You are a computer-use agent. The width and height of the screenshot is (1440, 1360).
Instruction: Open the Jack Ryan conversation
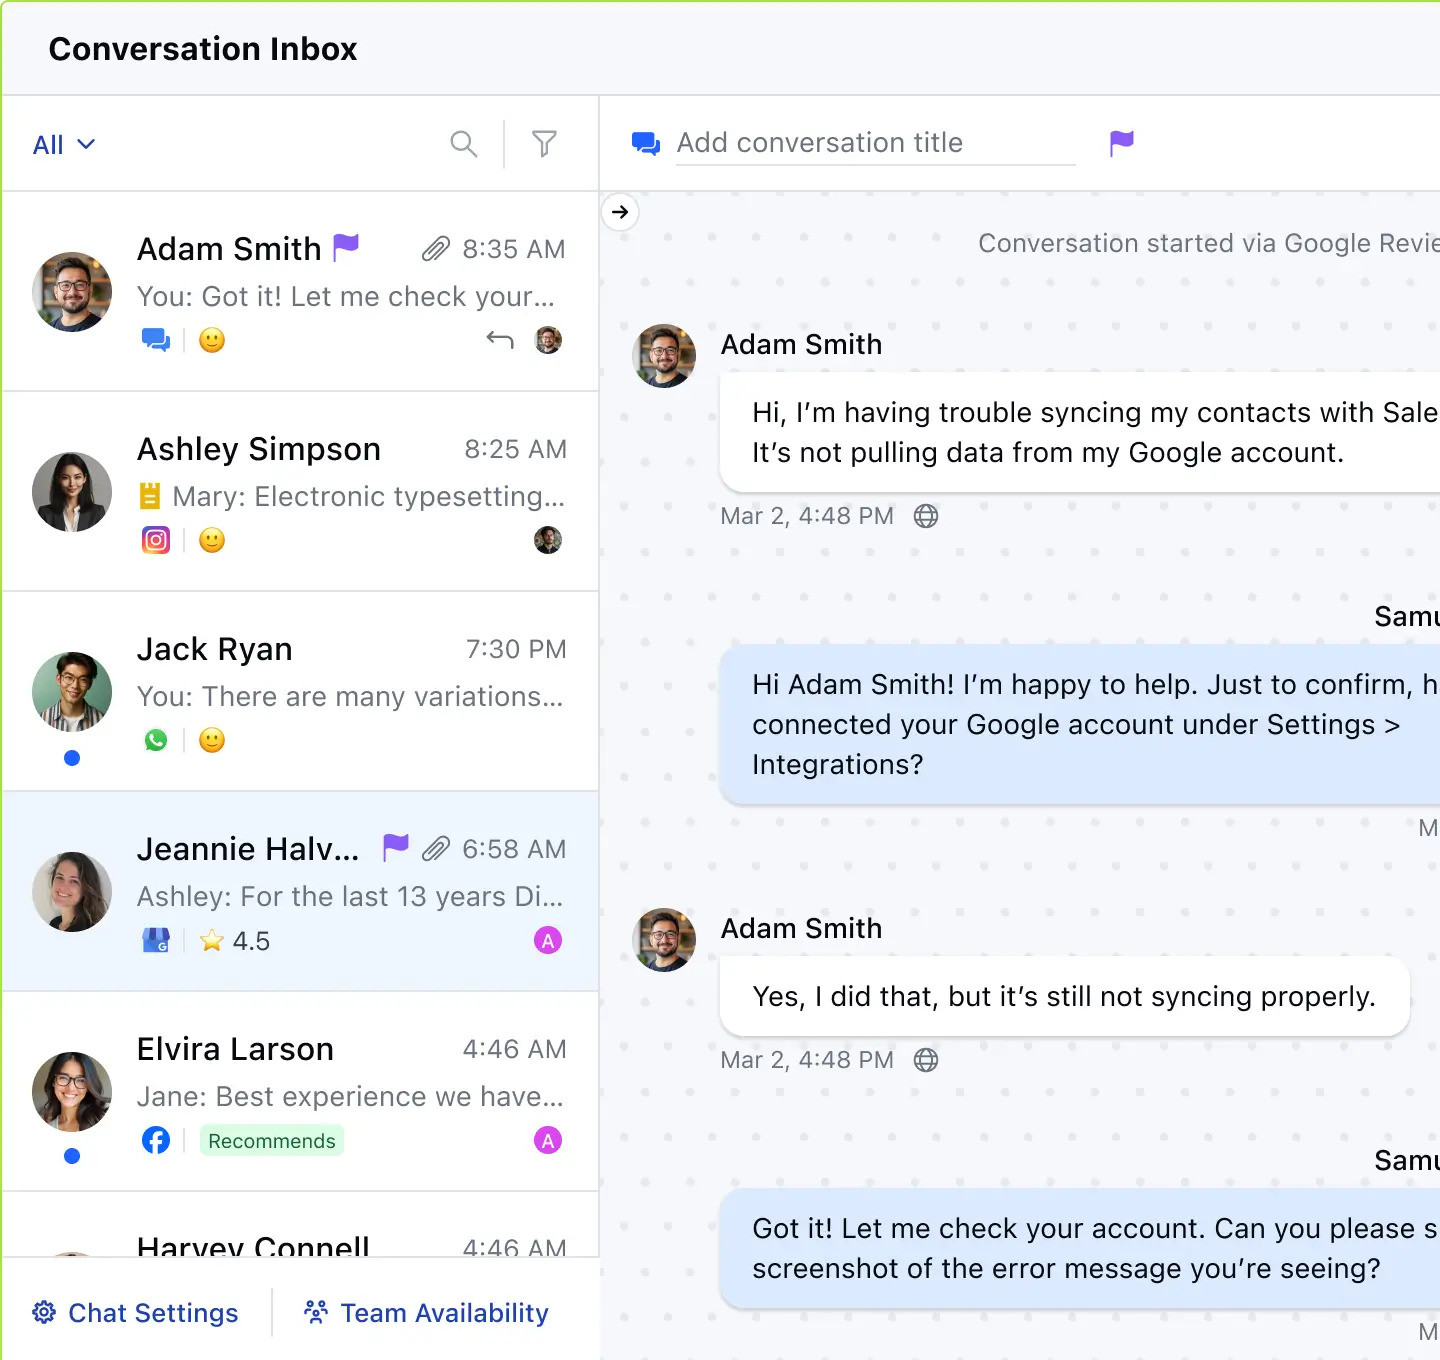click(300, 690)
